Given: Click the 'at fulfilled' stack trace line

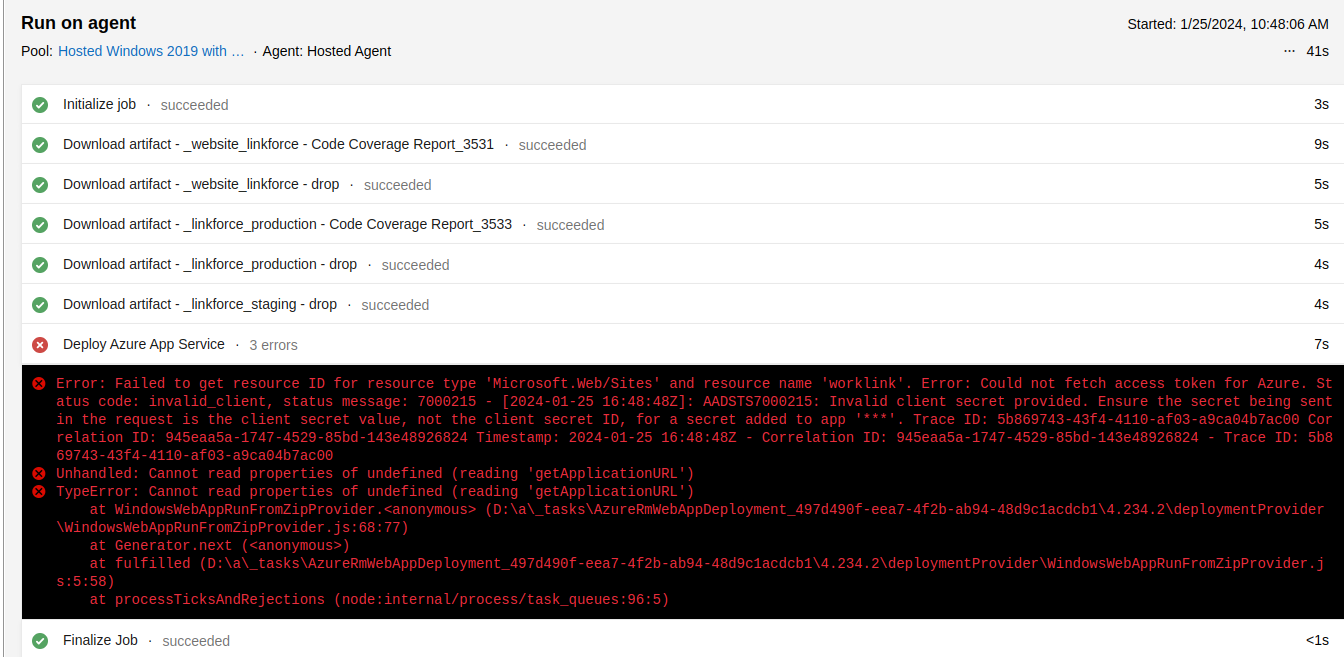Looking at the screenshot, I should coord(690,573).
